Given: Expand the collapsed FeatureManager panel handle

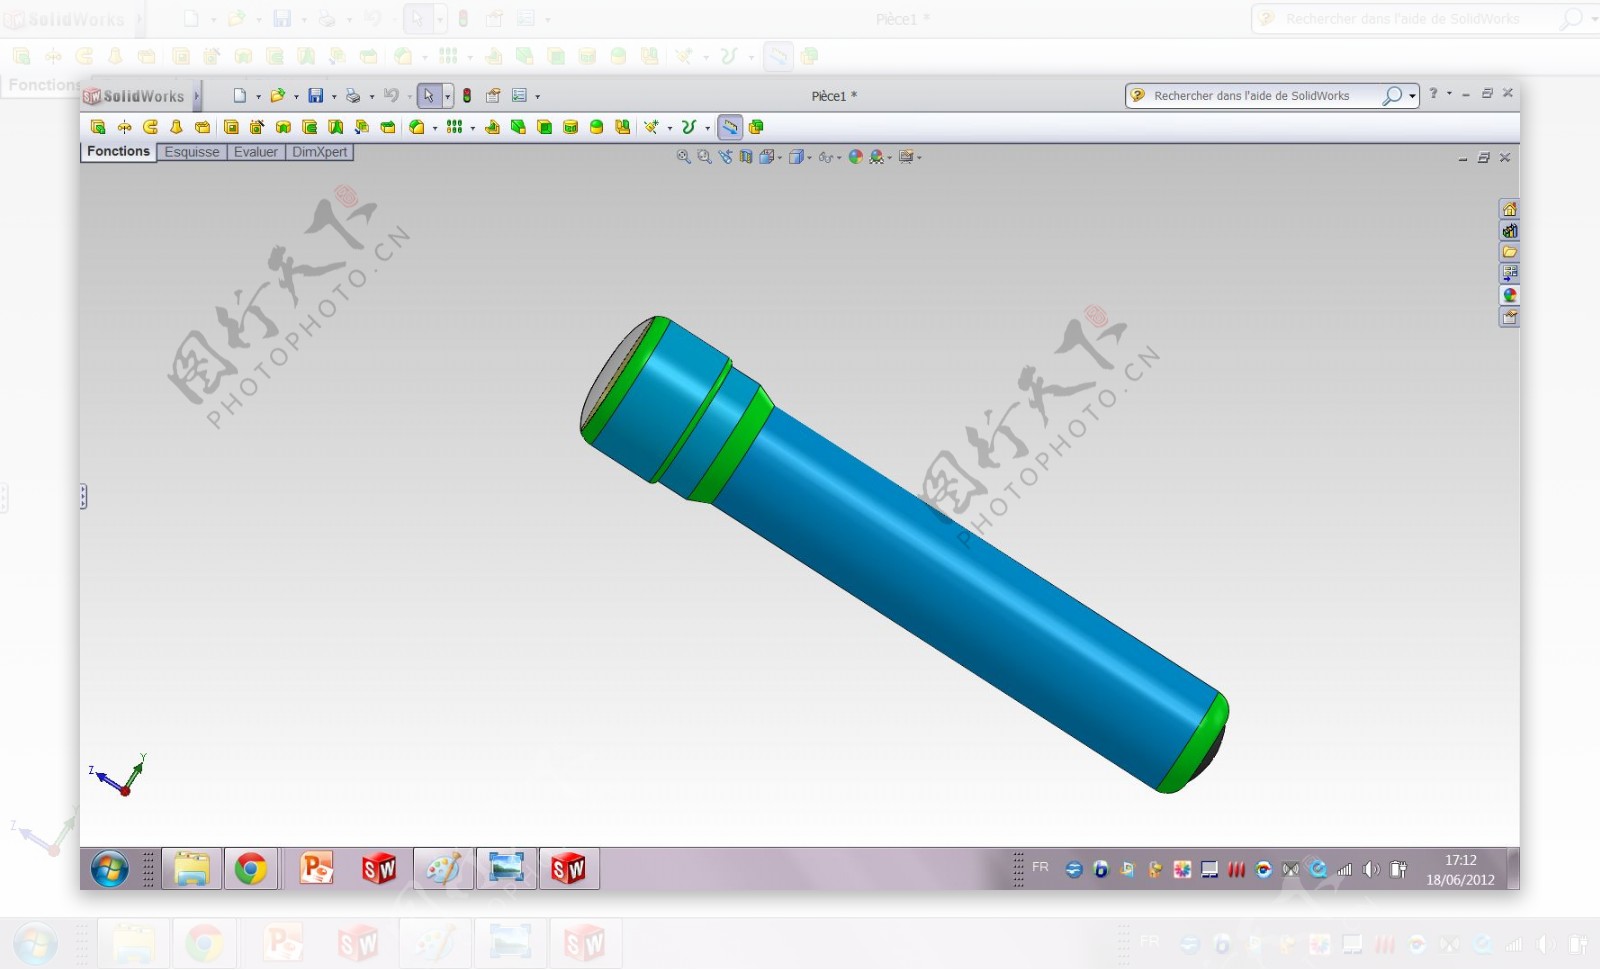Looking at the screenshot, I should click(83, 496).
